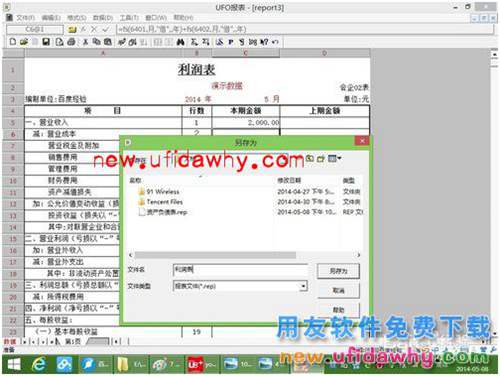
Task: Click the file list left scroll arrow
Action: tap(131, 255)
